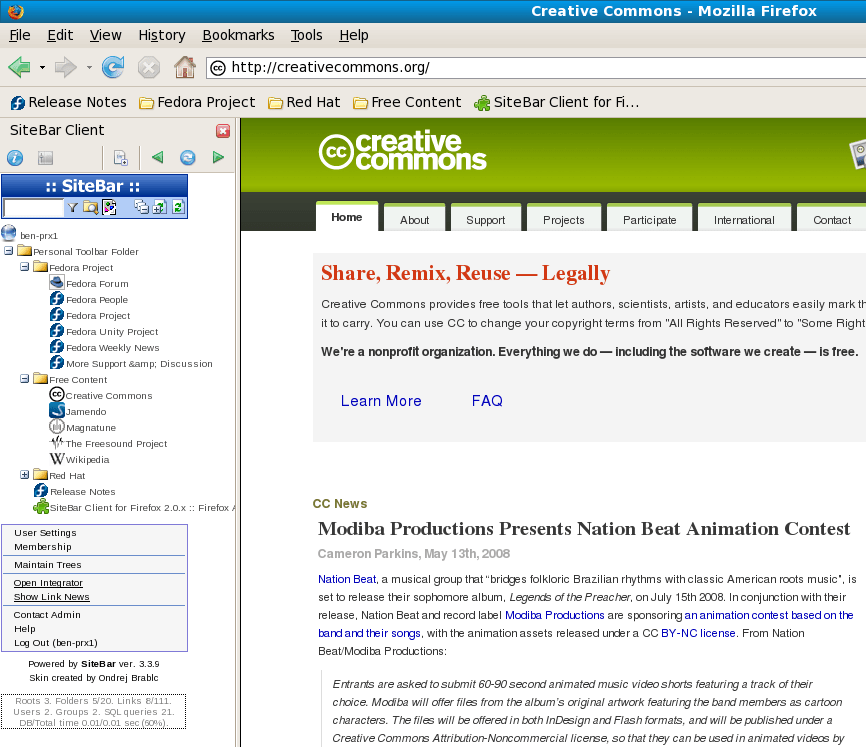This screenshot has width=866, height=747.
Task: Collapse the Fedora Project folder
Action: [x=25, y=267]
